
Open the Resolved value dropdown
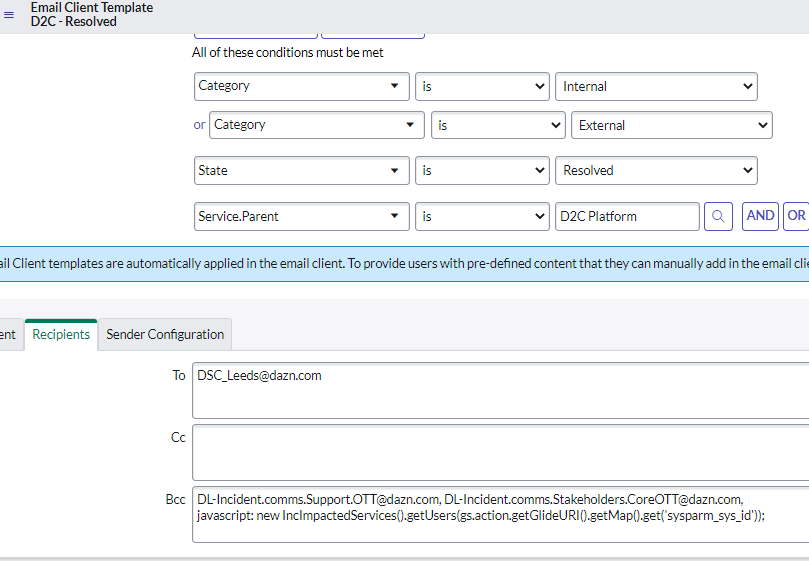[x=656, y=170]
